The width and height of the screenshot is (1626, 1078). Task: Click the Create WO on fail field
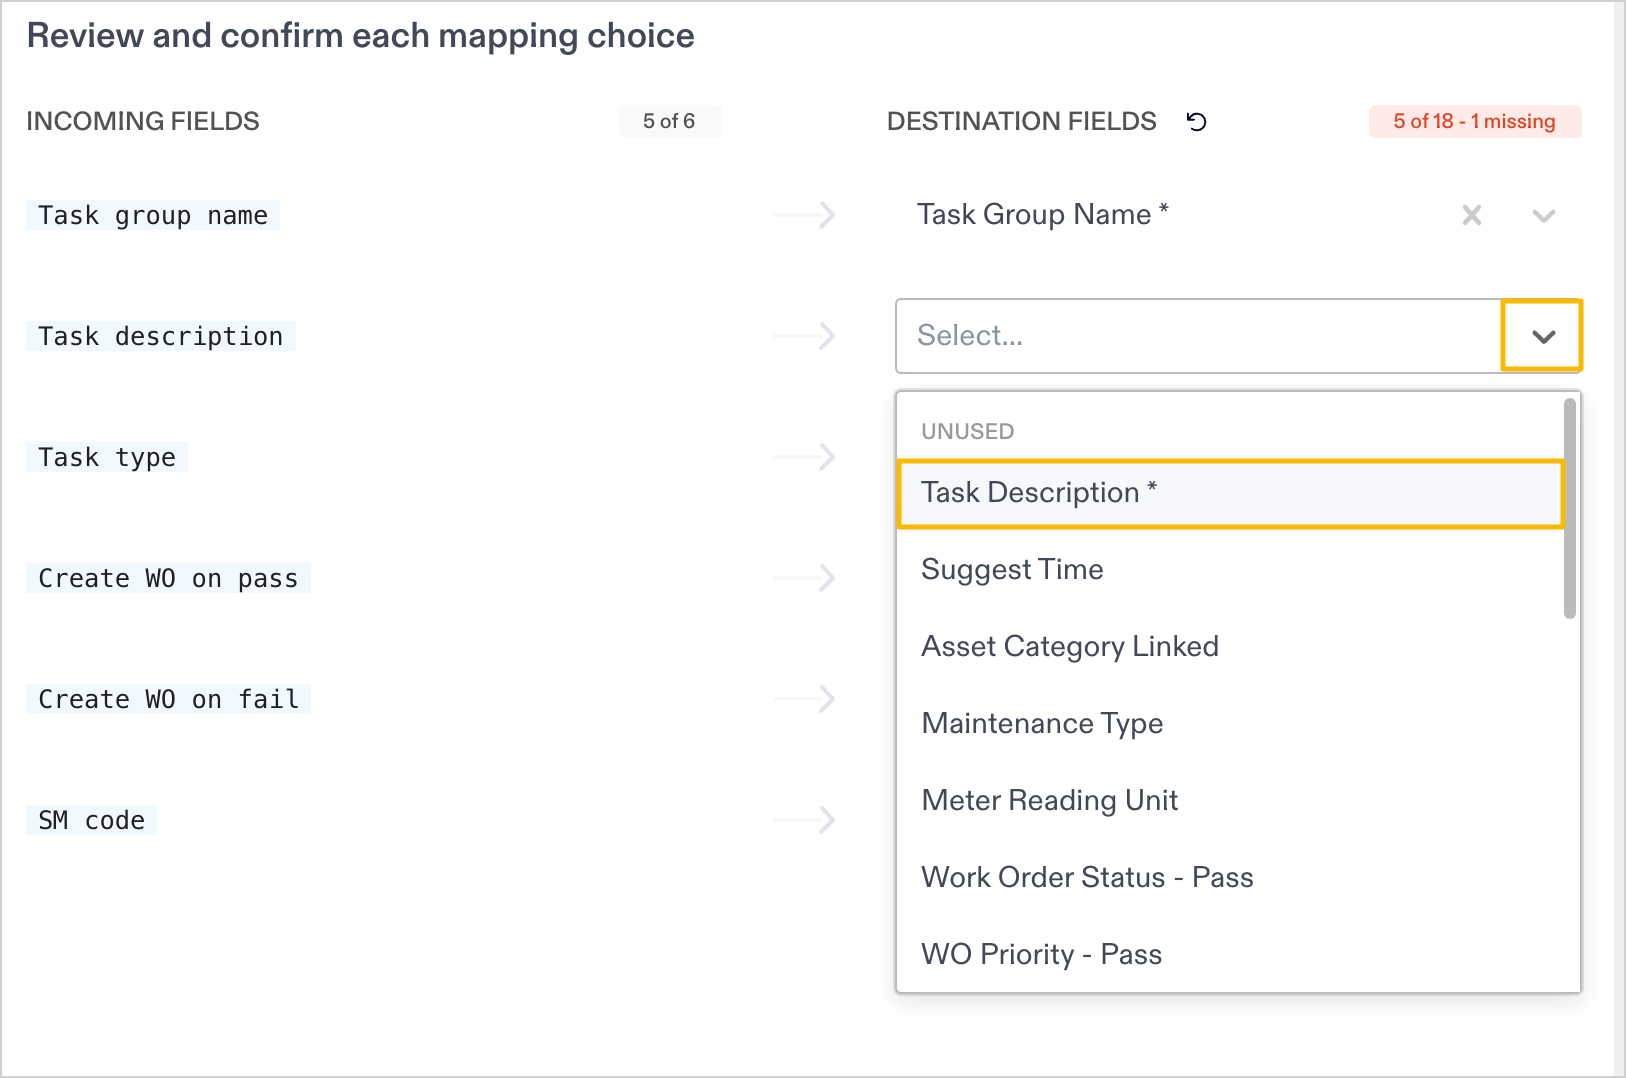click(168, 700)
